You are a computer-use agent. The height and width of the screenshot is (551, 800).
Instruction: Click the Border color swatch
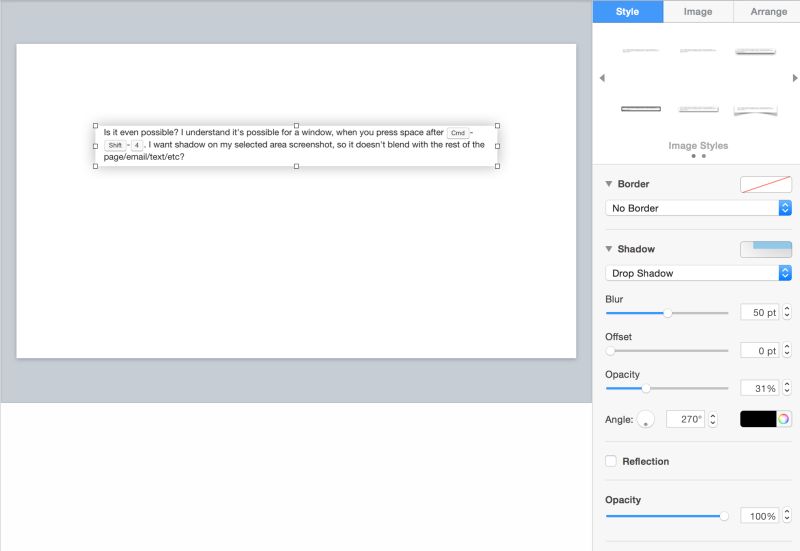766,184
